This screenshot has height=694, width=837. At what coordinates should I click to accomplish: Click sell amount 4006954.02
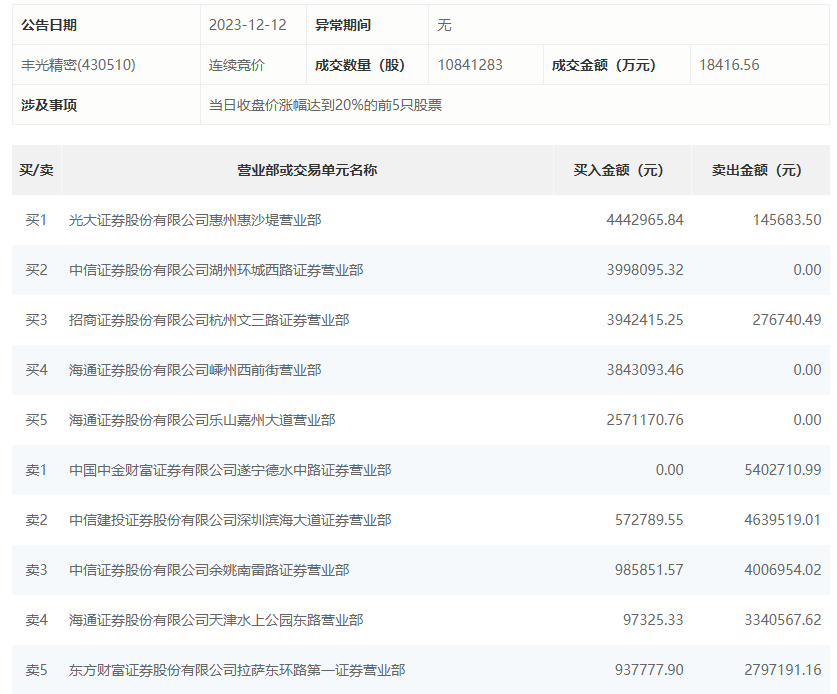click(x=783, y=570)
